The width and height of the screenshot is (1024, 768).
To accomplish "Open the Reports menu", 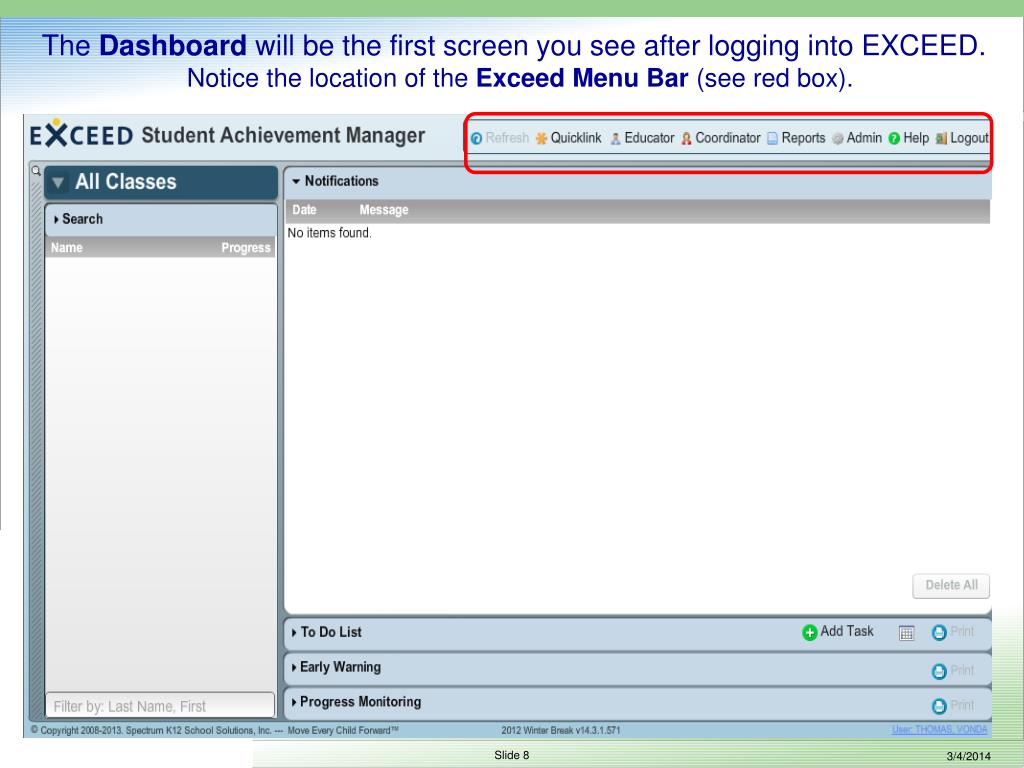I will point(803,138).
